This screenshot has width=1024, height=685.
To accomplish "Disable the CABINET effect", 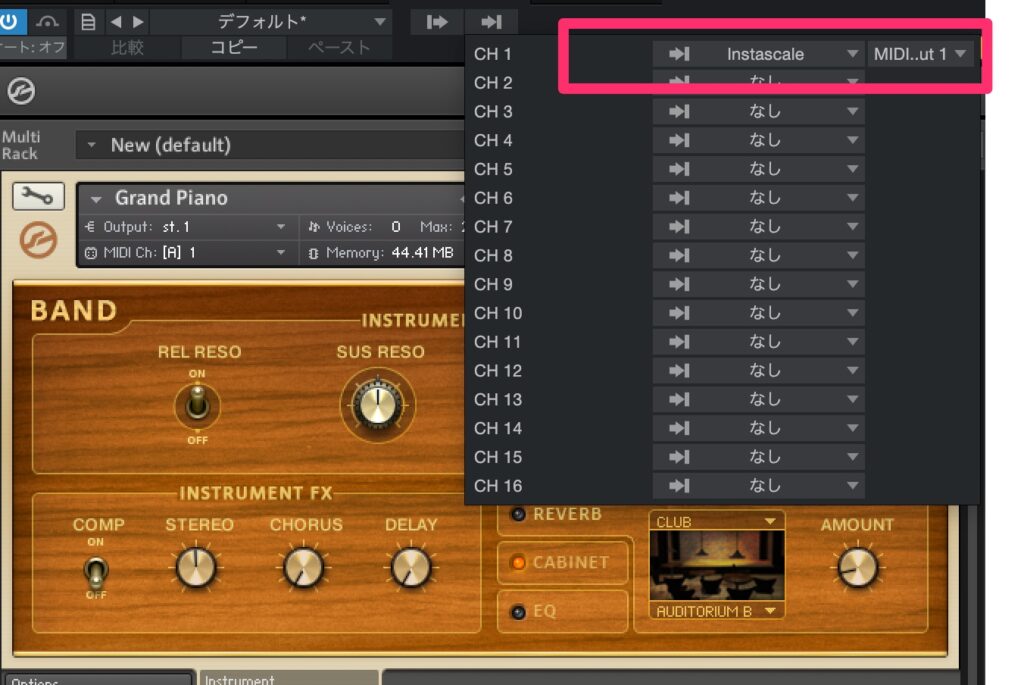I will [x=518, y=563].
